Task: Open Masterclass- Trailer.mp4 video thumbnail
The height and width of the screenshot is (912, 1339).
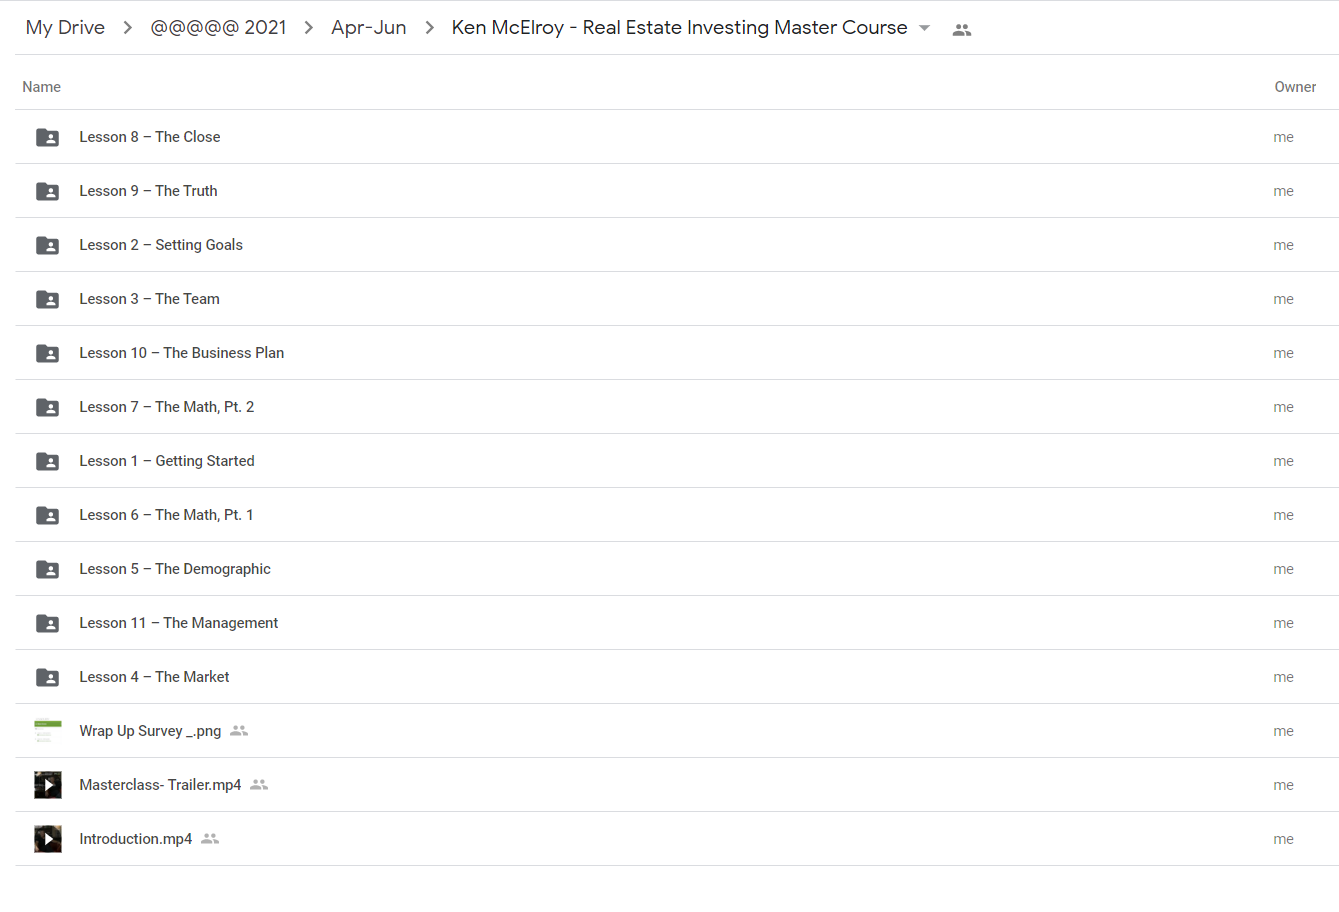Action: click(48, 785)
